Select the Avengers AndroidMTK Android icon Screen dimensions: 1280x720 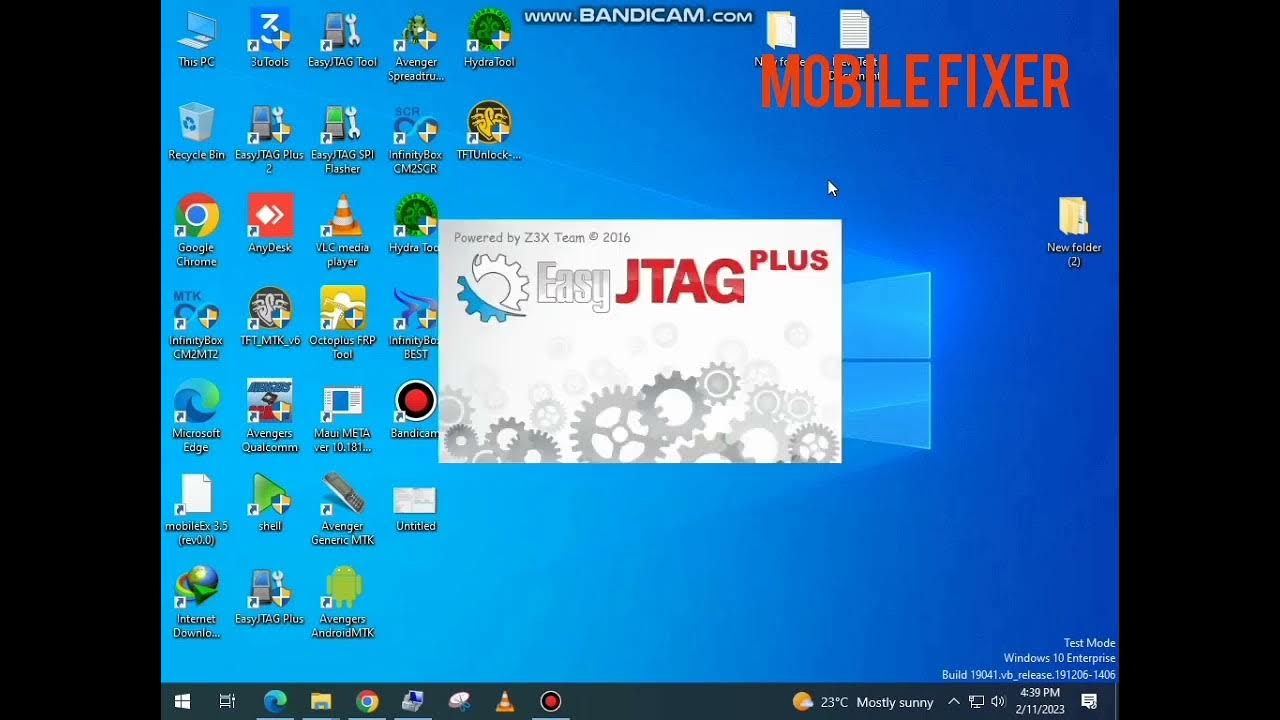coord(342,602)
